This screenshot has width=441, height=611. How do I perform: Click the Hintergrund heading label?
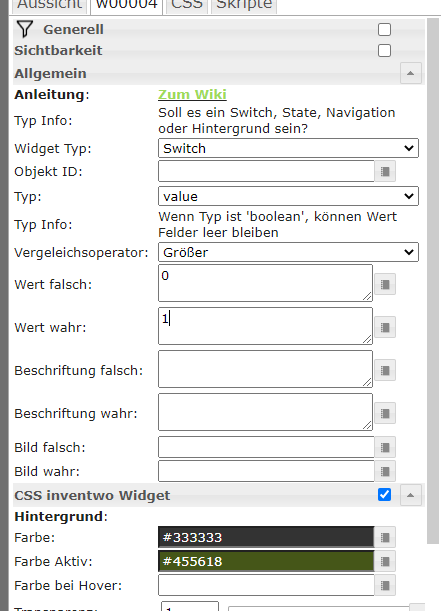click(x=61, y=516)
